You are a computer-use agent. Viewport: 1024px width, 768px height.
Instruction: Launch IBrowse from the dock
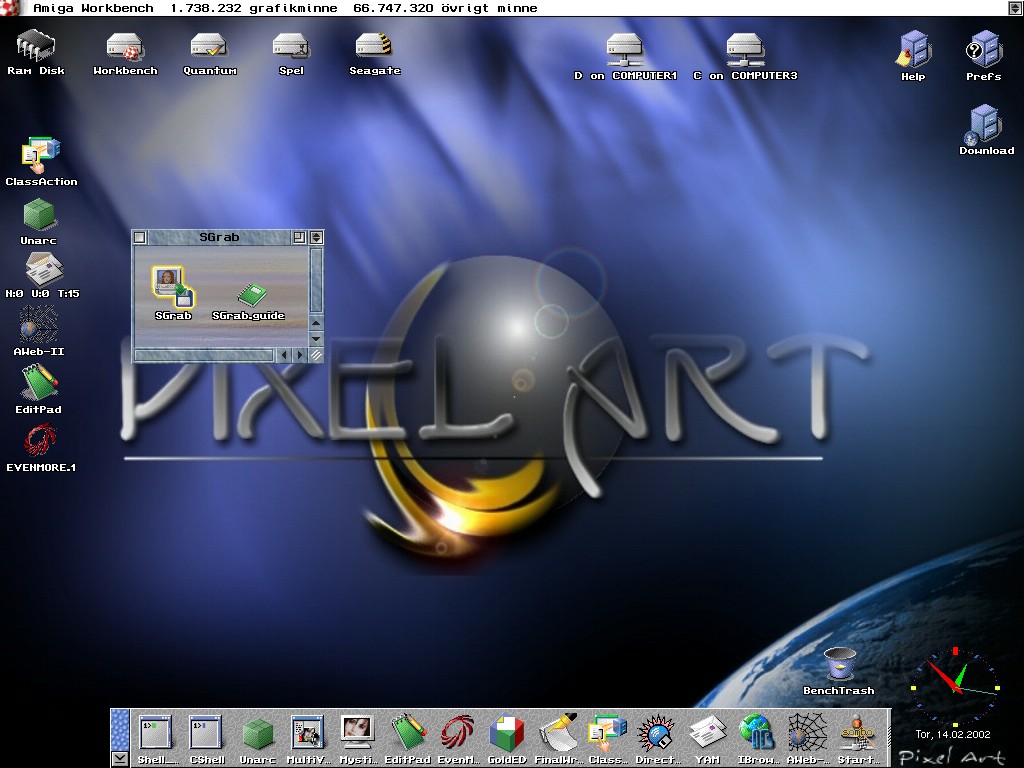757,735
